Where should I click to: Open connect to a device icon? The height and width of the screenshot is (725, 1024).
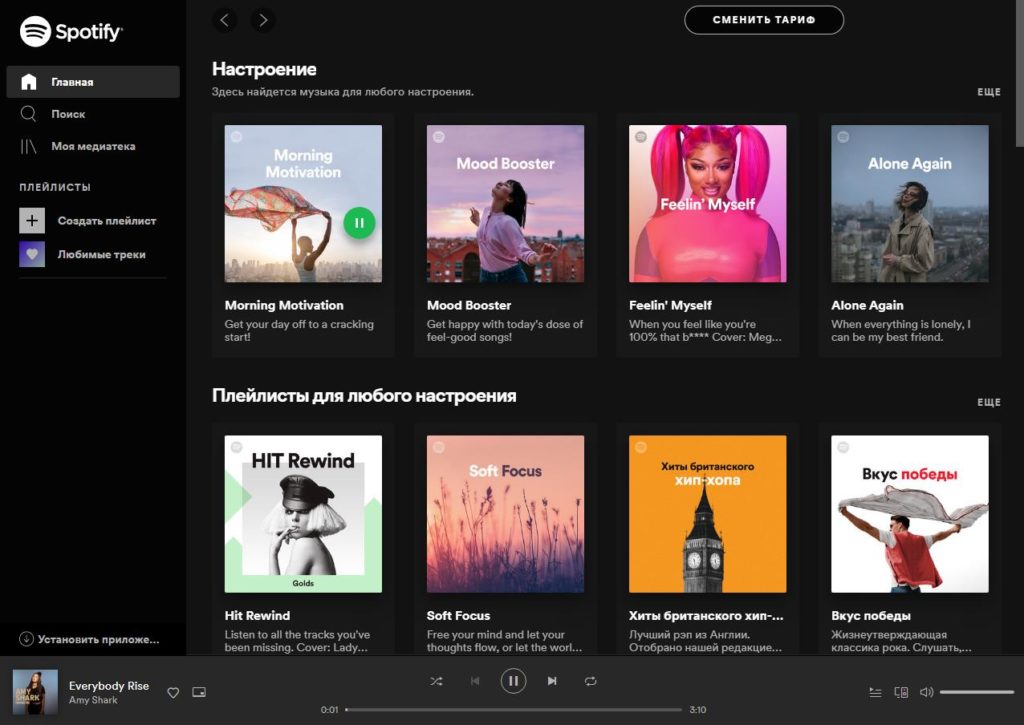[901, 692]
